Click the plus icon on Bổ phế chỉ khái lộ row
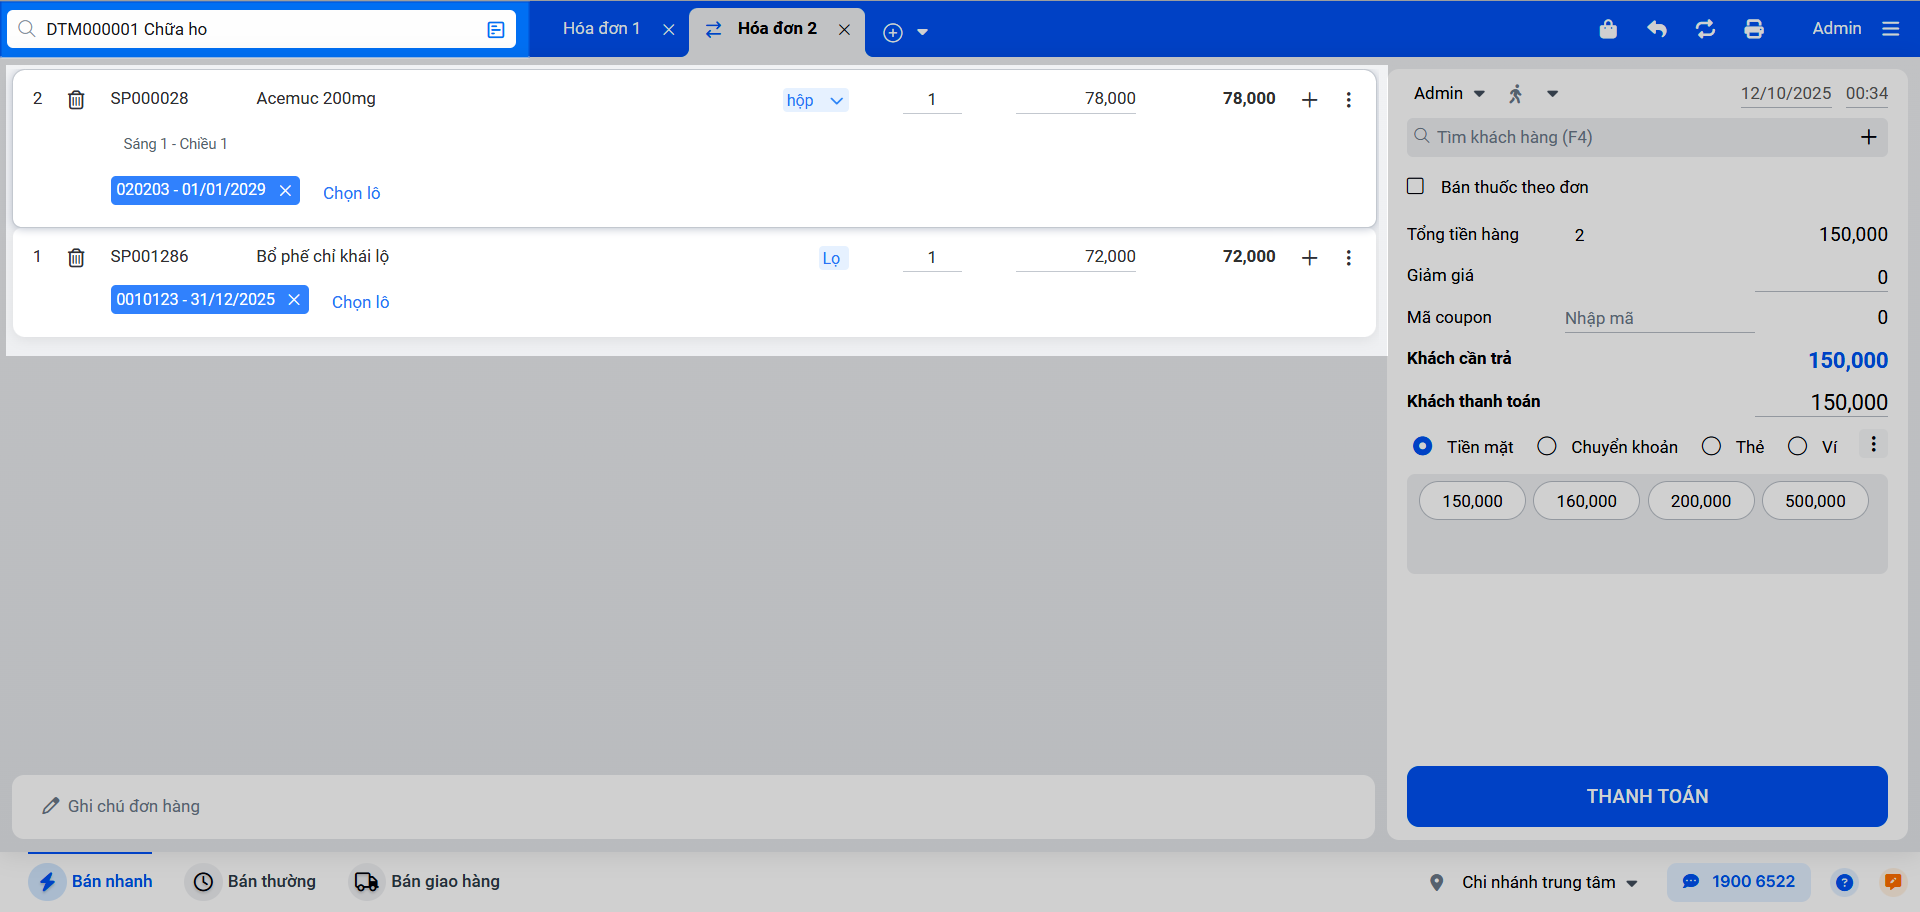The height and width of the screenshot is (912, 1920). tap(1310, 257)
